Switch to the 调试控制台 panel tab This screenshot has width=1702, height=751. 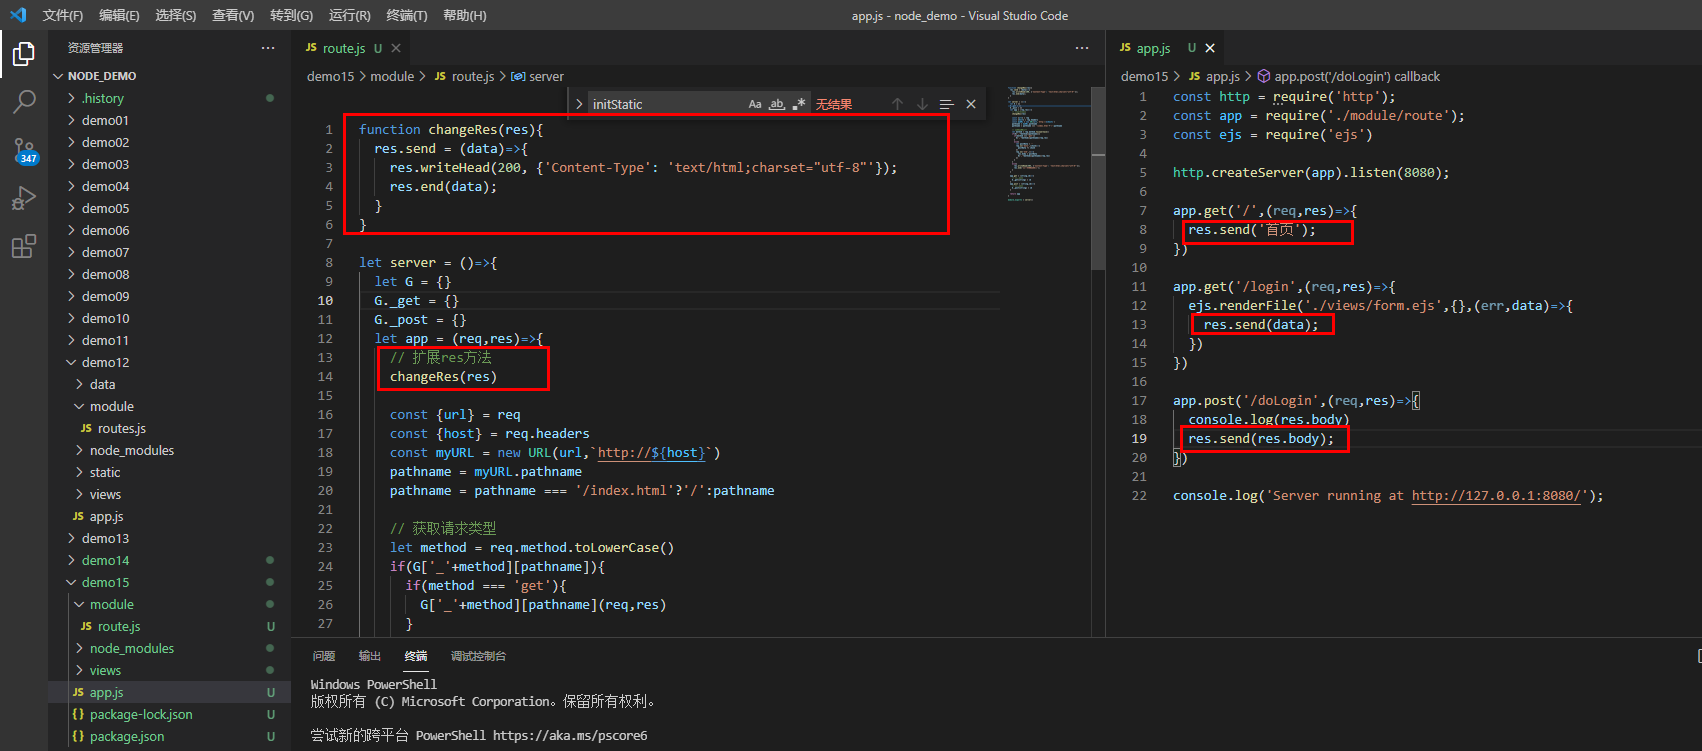[x=478, y=656]
